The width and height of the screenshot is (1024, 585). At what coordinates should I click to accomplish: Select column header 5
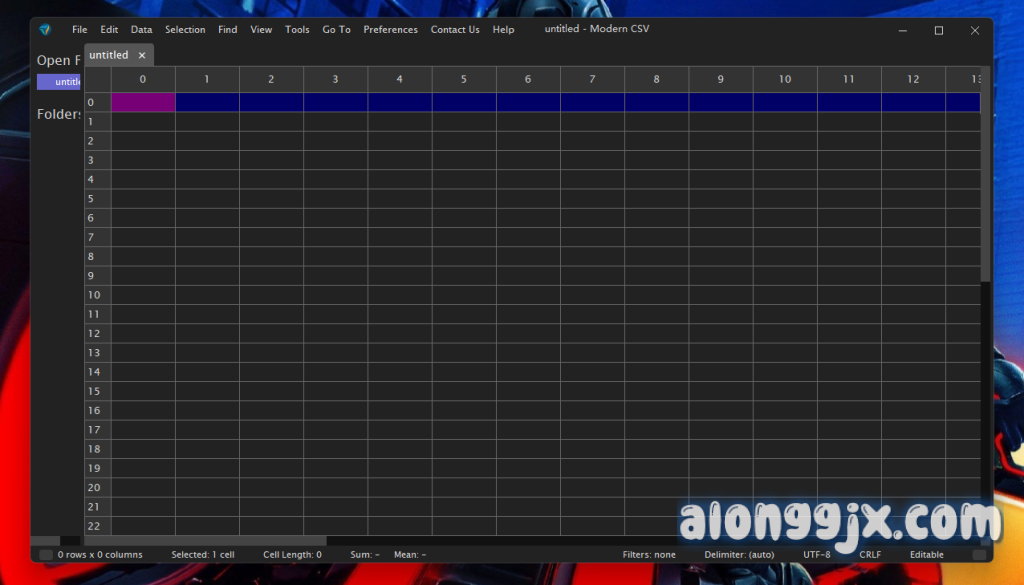point(464,79)
